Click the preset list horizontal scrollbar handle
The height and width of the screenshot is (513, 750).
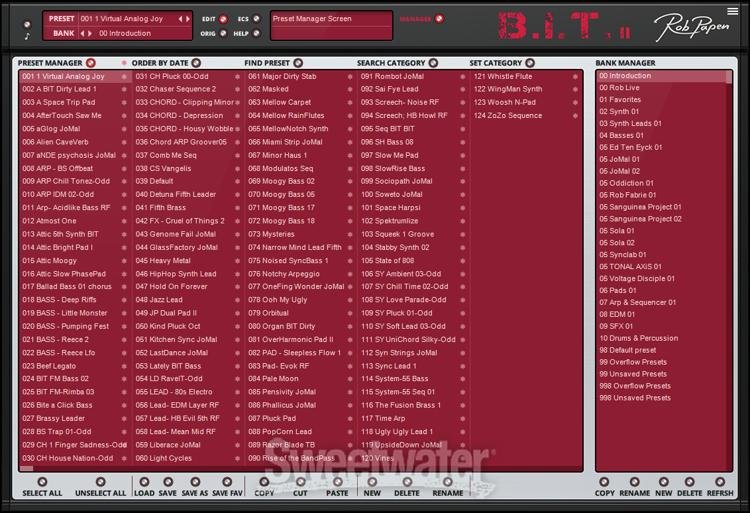[x=26, y=469]
